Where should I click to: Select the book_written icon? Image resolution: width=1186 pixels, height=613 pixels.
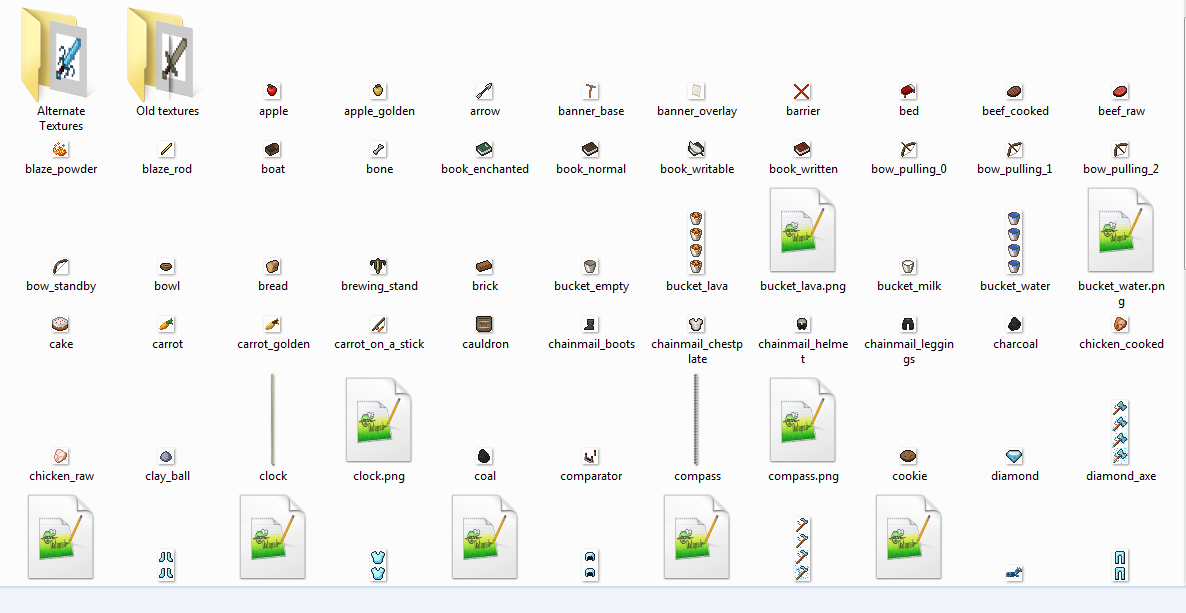pyautogui.click(x=803, y=149)
